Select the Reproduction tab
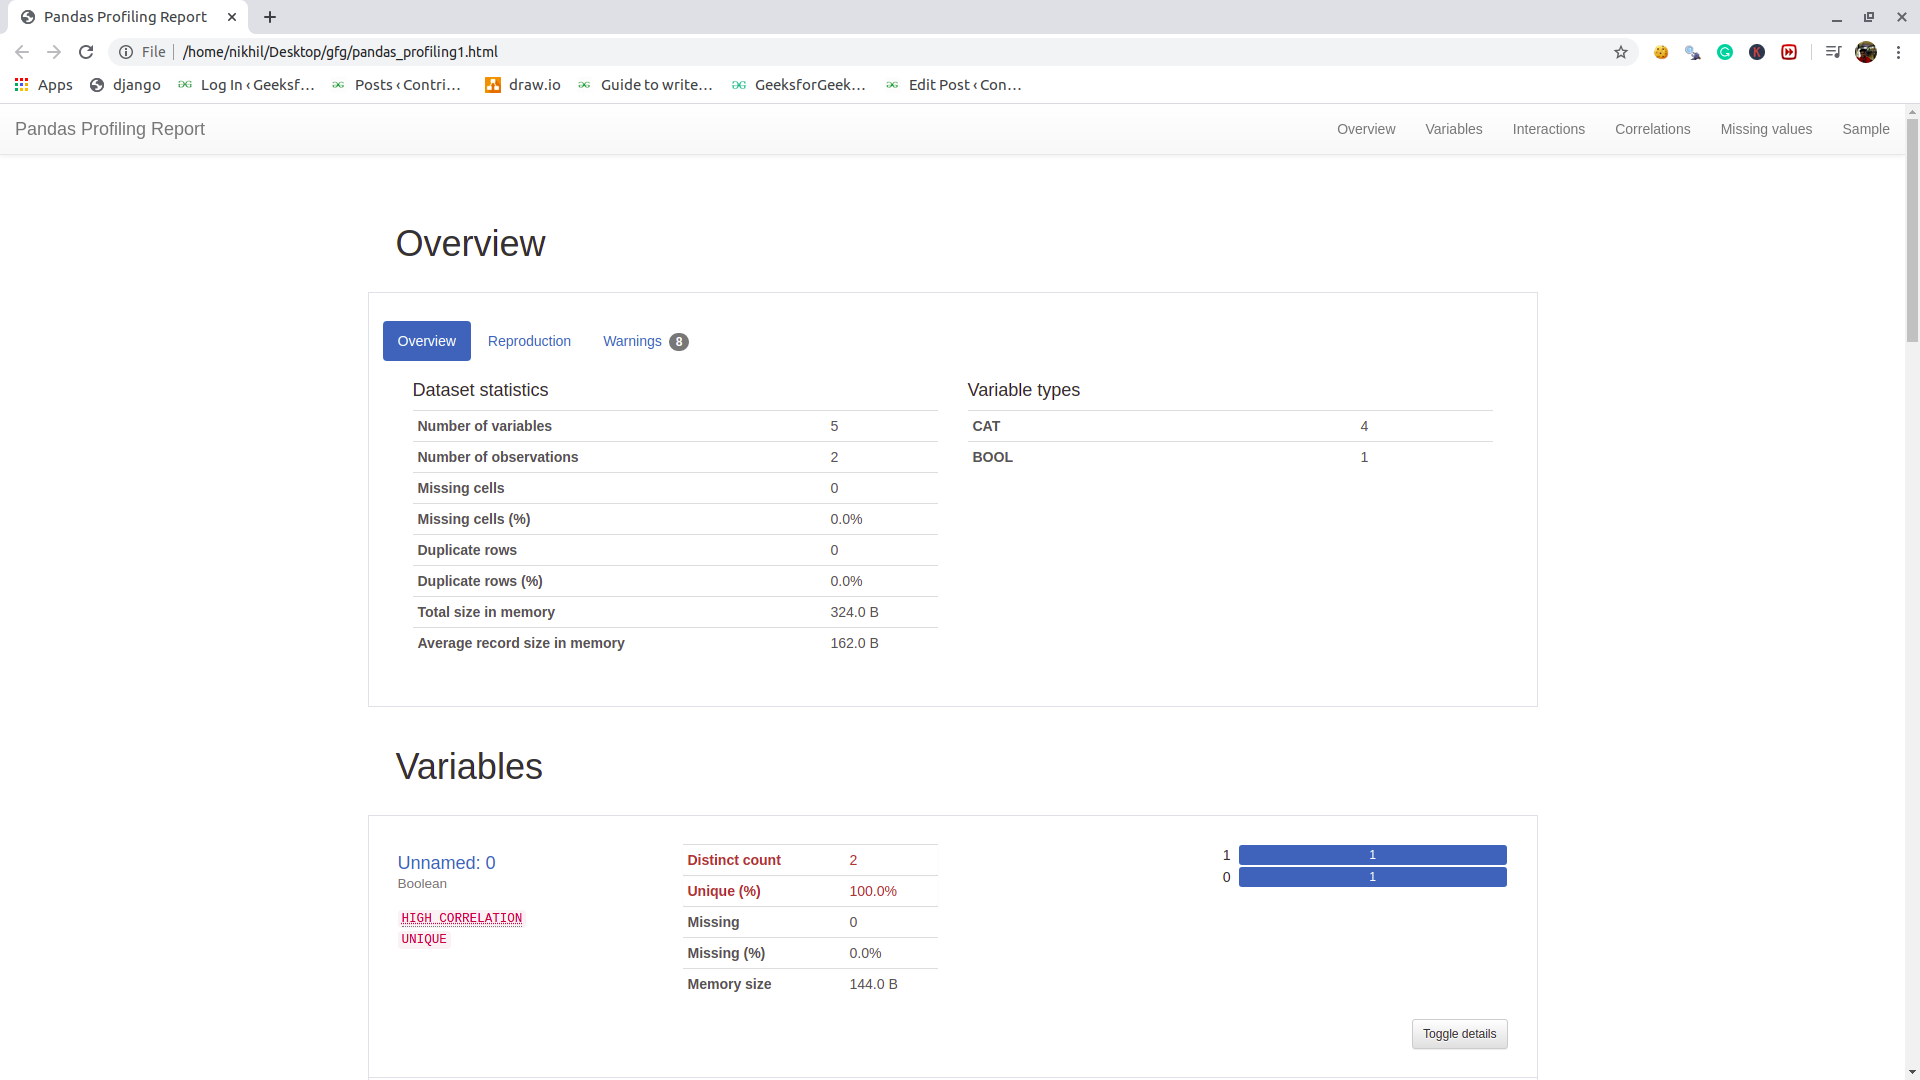Viewport: 1920px width, 1080px height. [529, 340]
